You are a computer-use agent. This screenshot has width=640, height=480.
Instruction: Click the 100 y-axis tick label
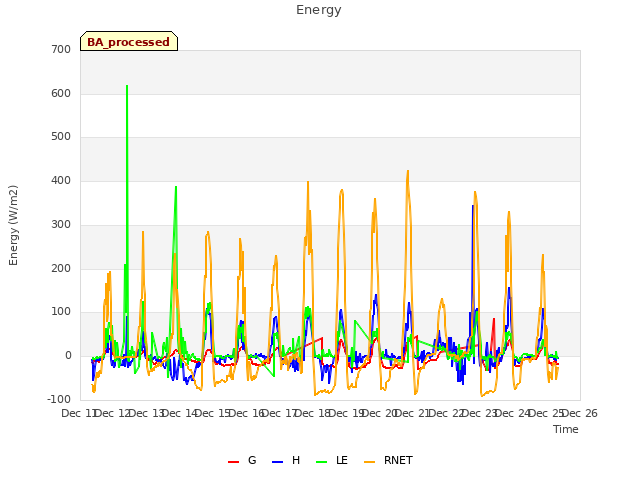pyautogui.click(x=61, y=312)
